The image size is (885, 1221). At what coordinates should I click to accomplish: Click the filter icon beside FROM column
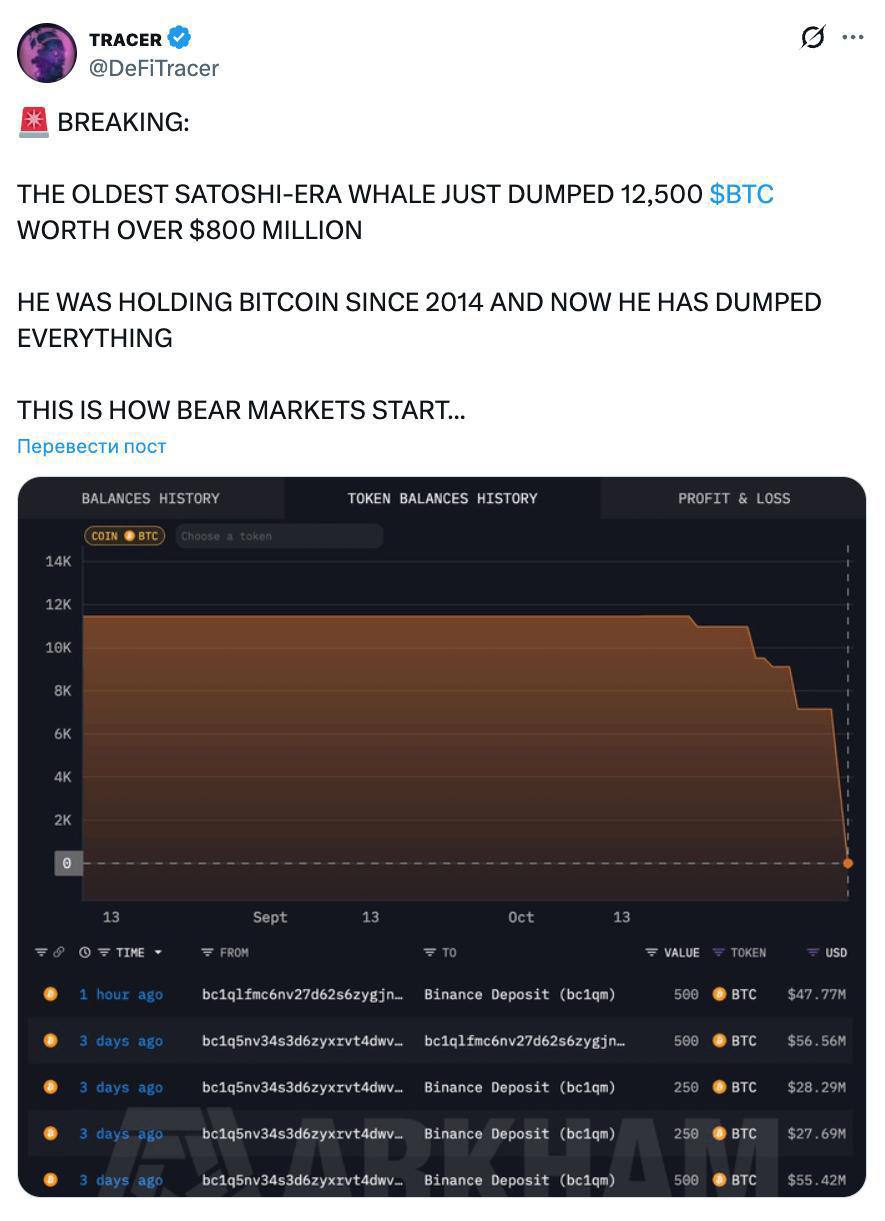207,953
